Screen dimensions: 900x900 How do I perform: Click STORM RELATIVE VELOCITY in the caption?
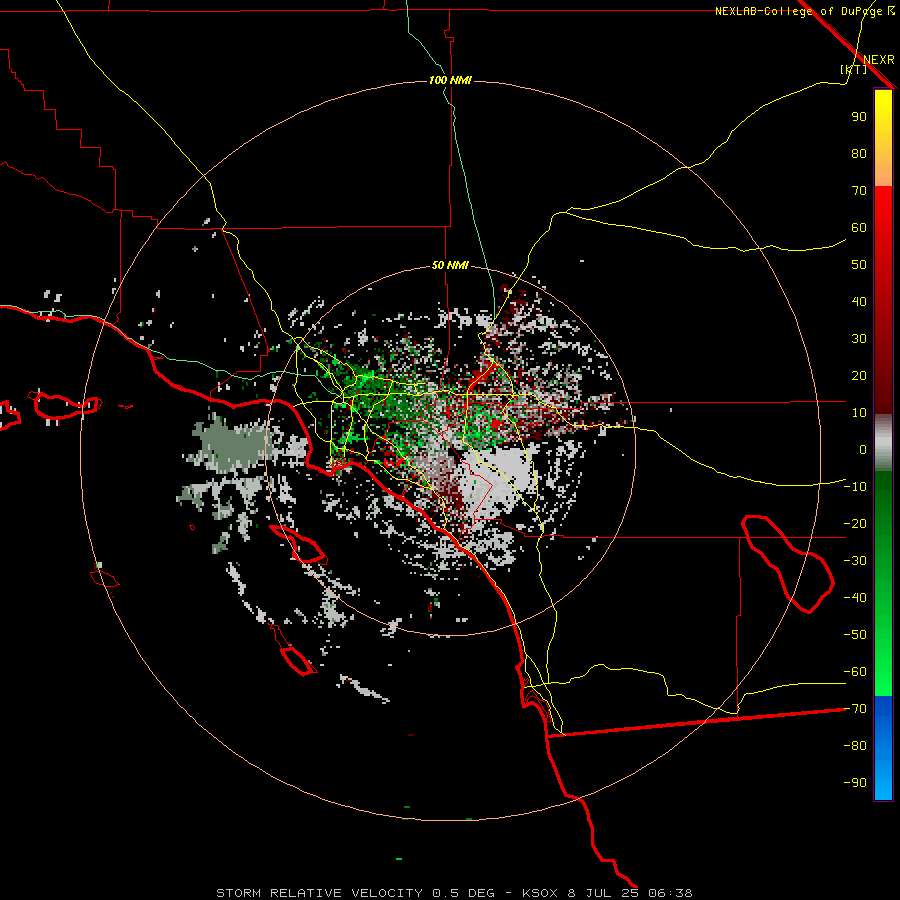pos(320,893)
